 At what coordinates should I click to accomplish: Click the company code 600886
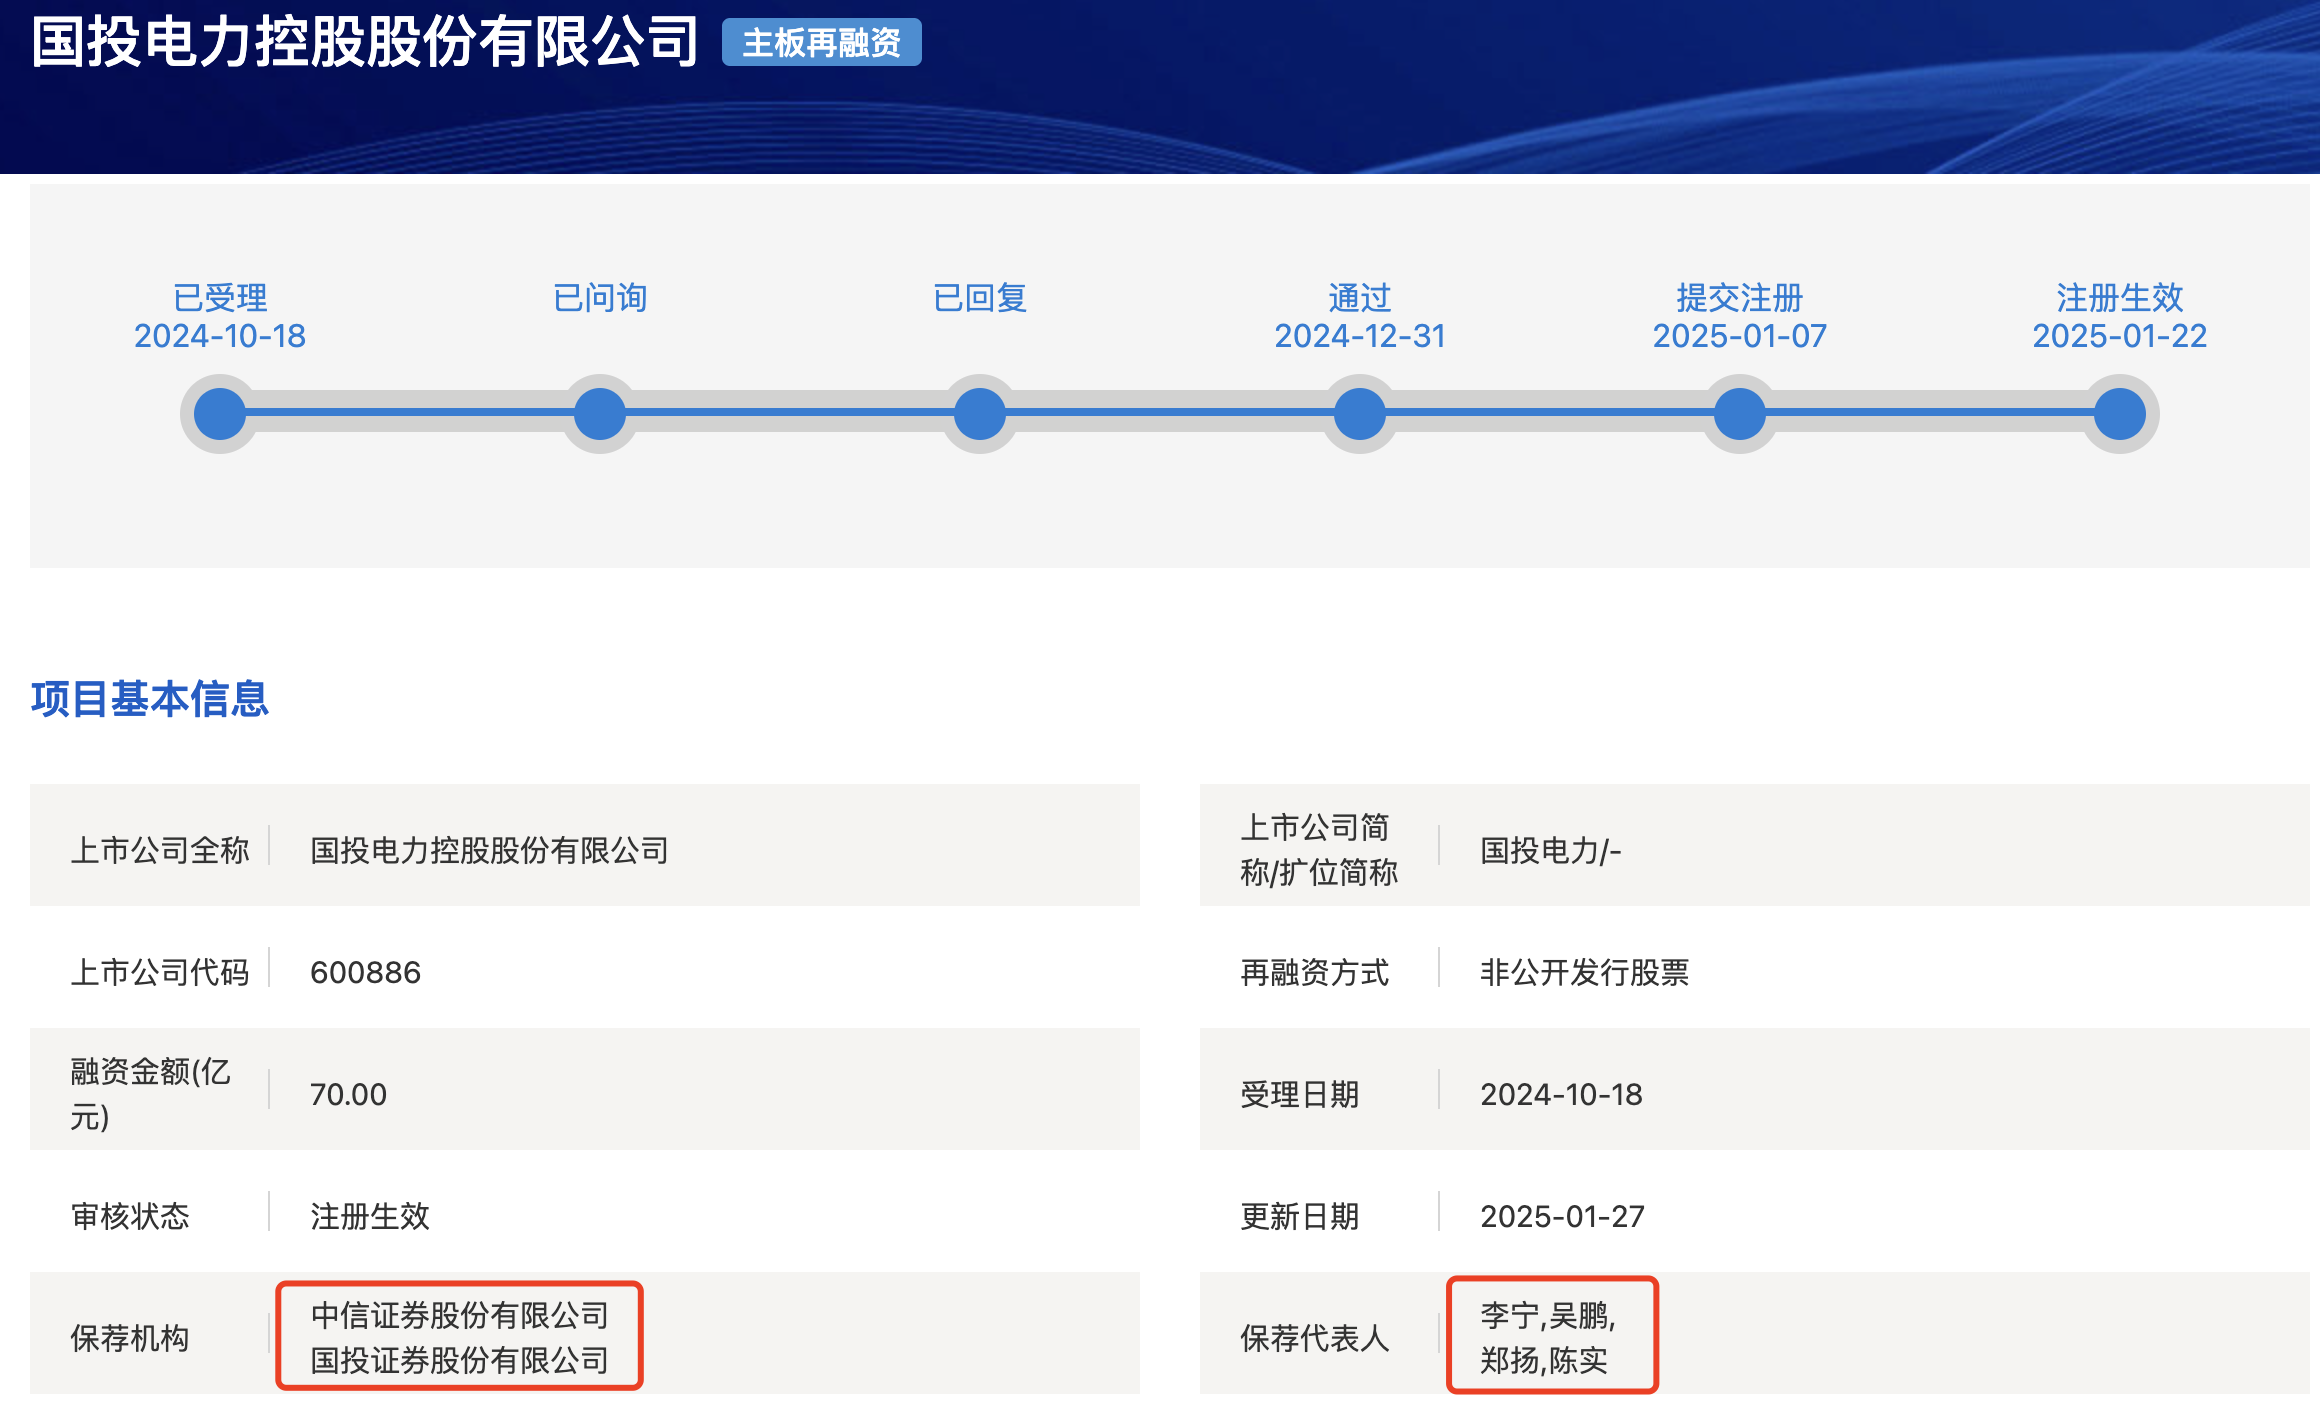(365, 972)
